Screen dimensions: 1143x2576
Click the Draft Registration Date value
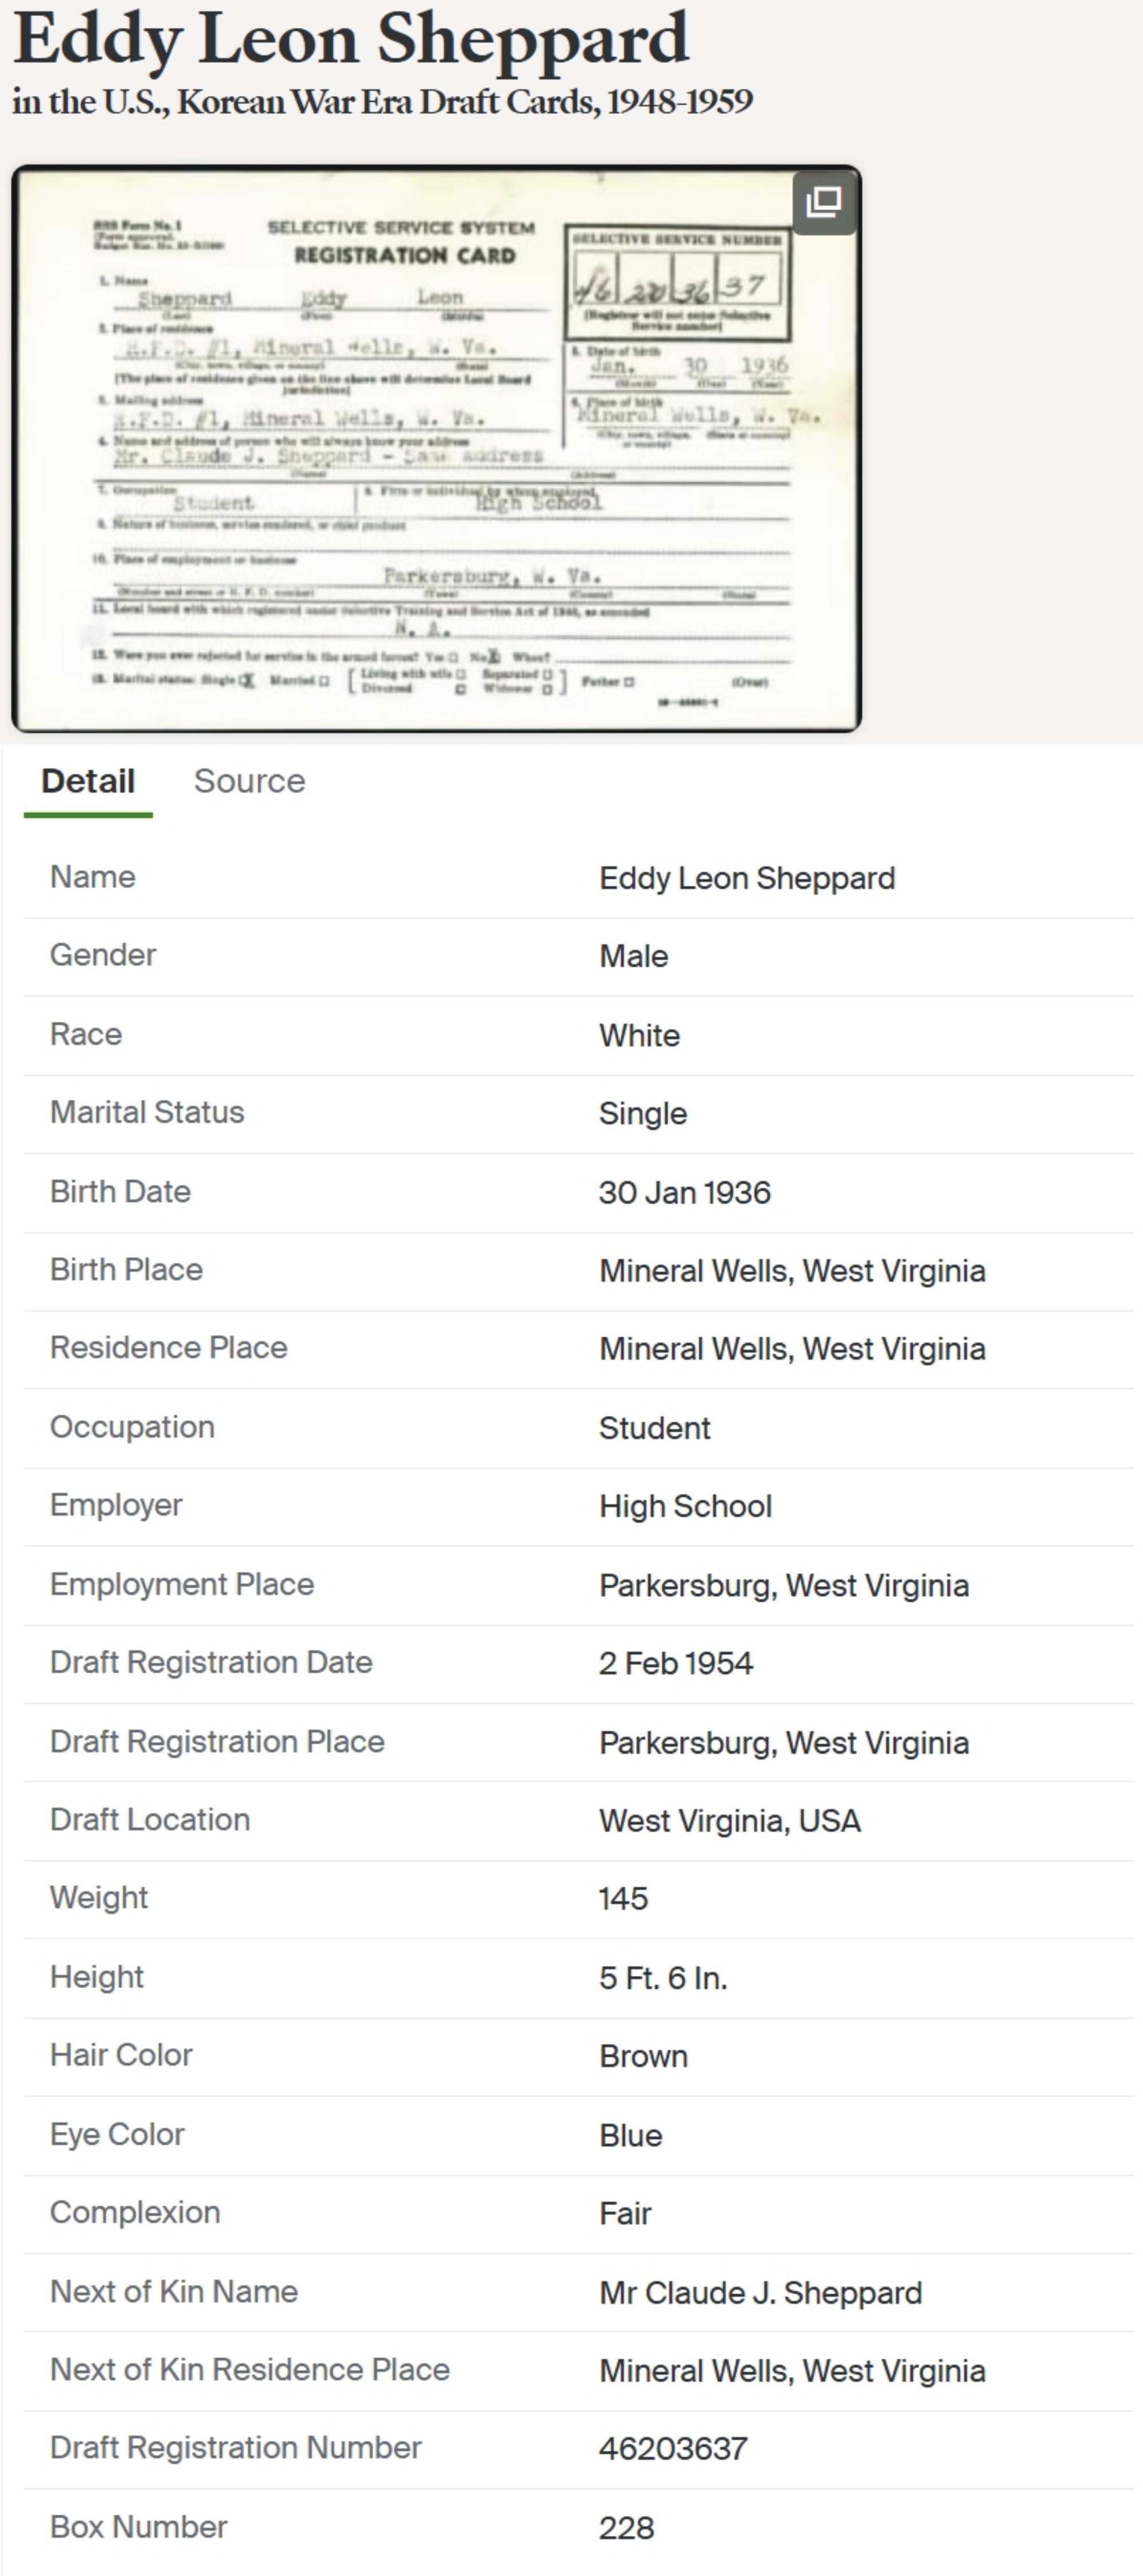click(x=676, y=1663)
